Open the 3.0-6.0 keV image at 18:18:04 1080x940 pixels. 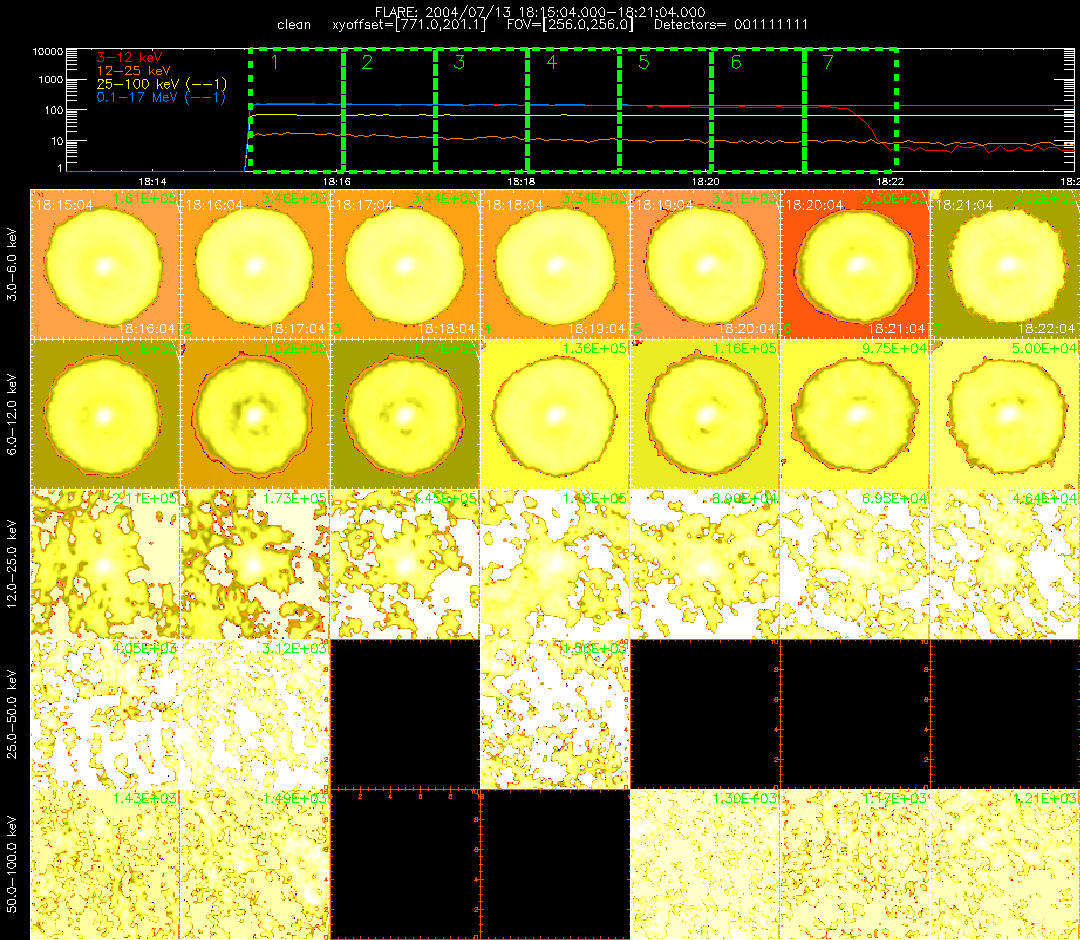pos(555,264)
